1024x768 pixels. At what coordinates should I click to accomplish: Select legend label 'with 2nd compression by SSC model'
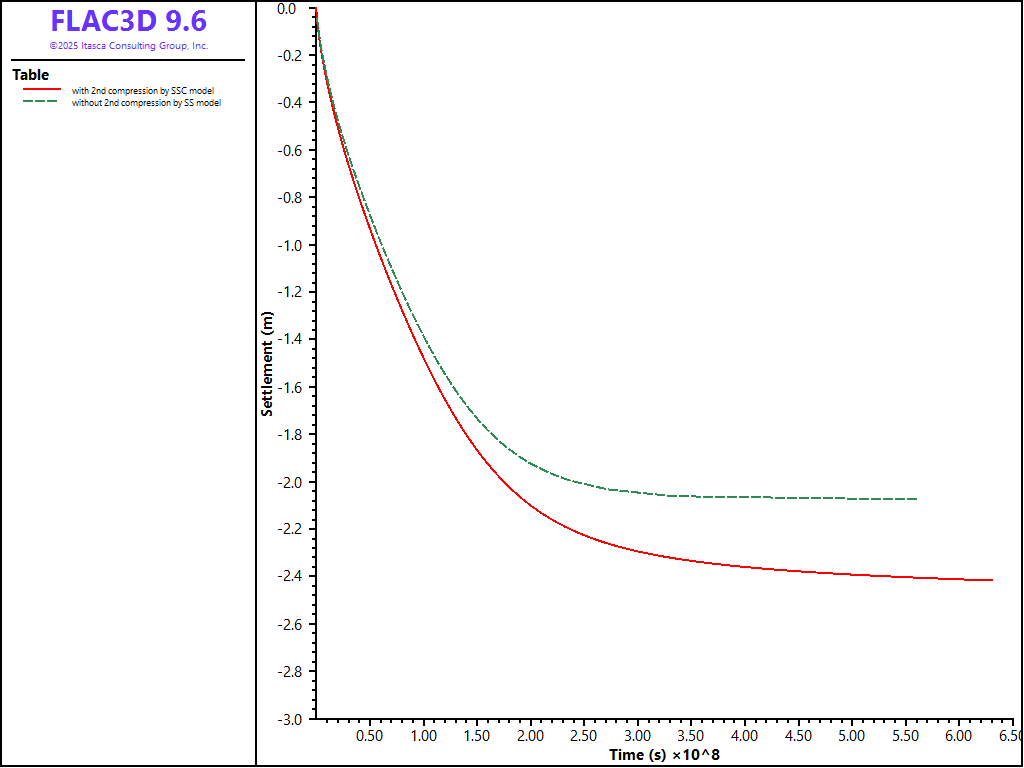click(x=142, y=91)
